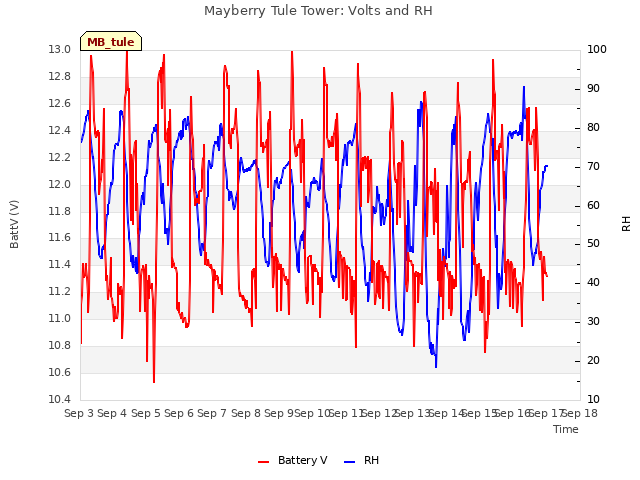The width and height of the screenshot is (640, 480).
Task: Click the 100 right axis tick
Action: coord(597,50)
